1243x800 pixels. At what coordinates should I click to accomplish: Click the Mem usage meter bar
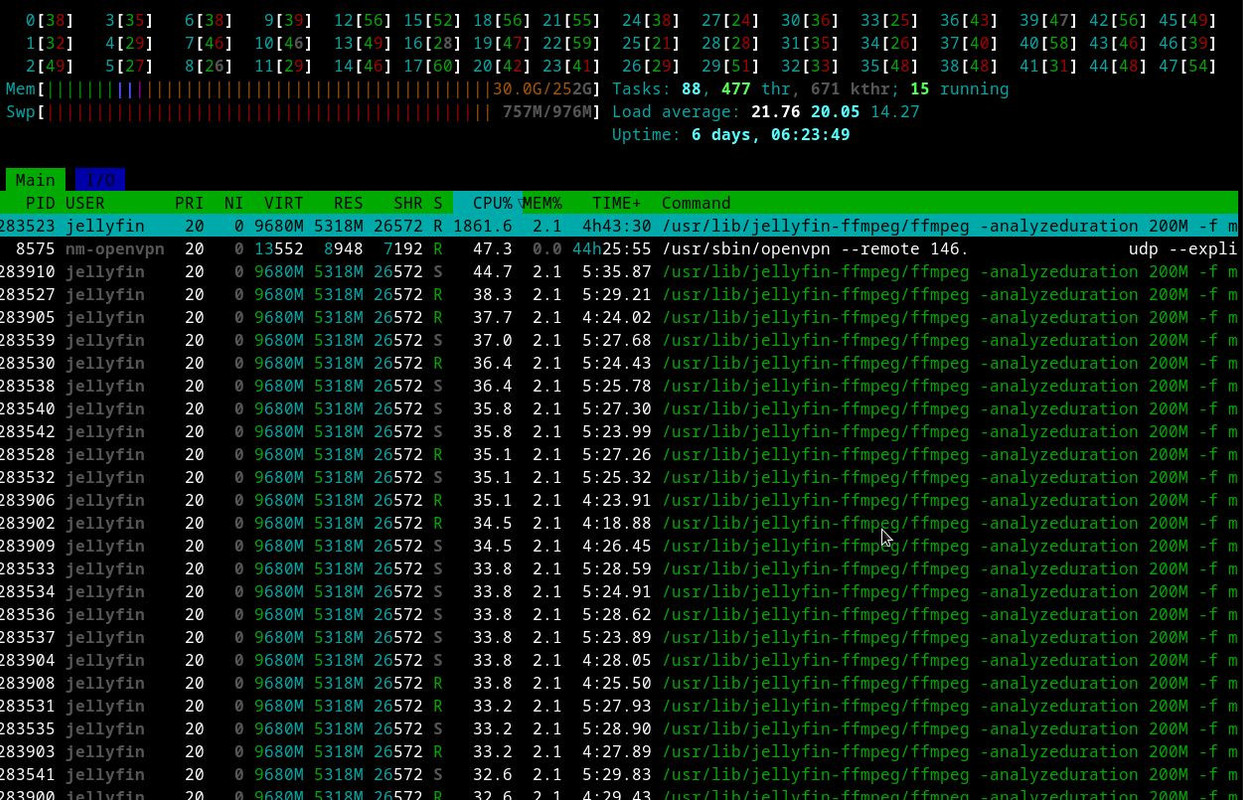[303, 89]
